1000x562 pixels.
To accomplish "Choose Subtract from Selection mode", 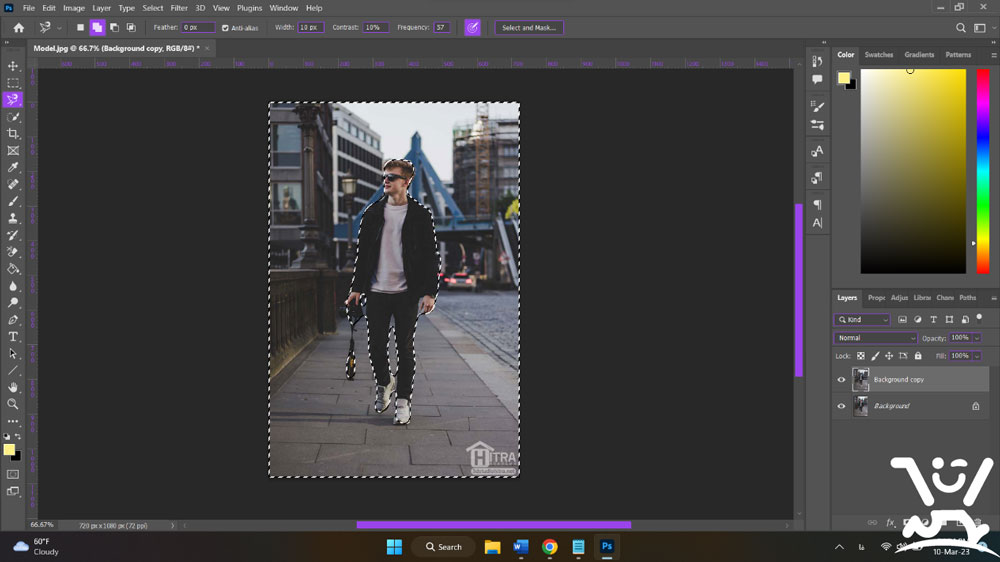I will [x=114, y=27].
